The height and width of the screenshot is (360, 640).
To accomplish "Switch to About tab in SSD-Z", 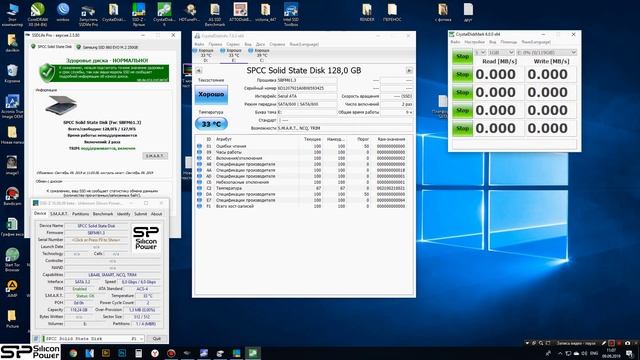I will point(156,214).
